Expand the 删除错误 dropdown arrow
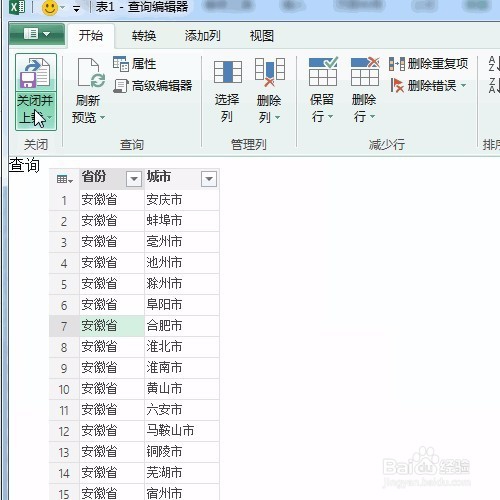500x500 pixels. [x=464, y=86]
